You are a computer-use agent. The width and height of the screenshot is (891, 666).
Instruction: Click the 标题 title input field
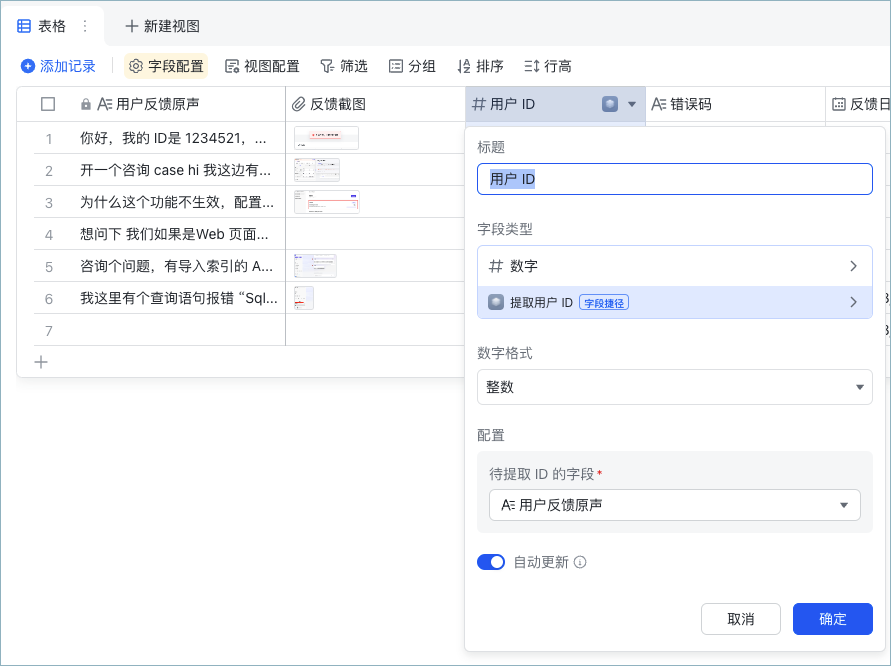[675, 179]
